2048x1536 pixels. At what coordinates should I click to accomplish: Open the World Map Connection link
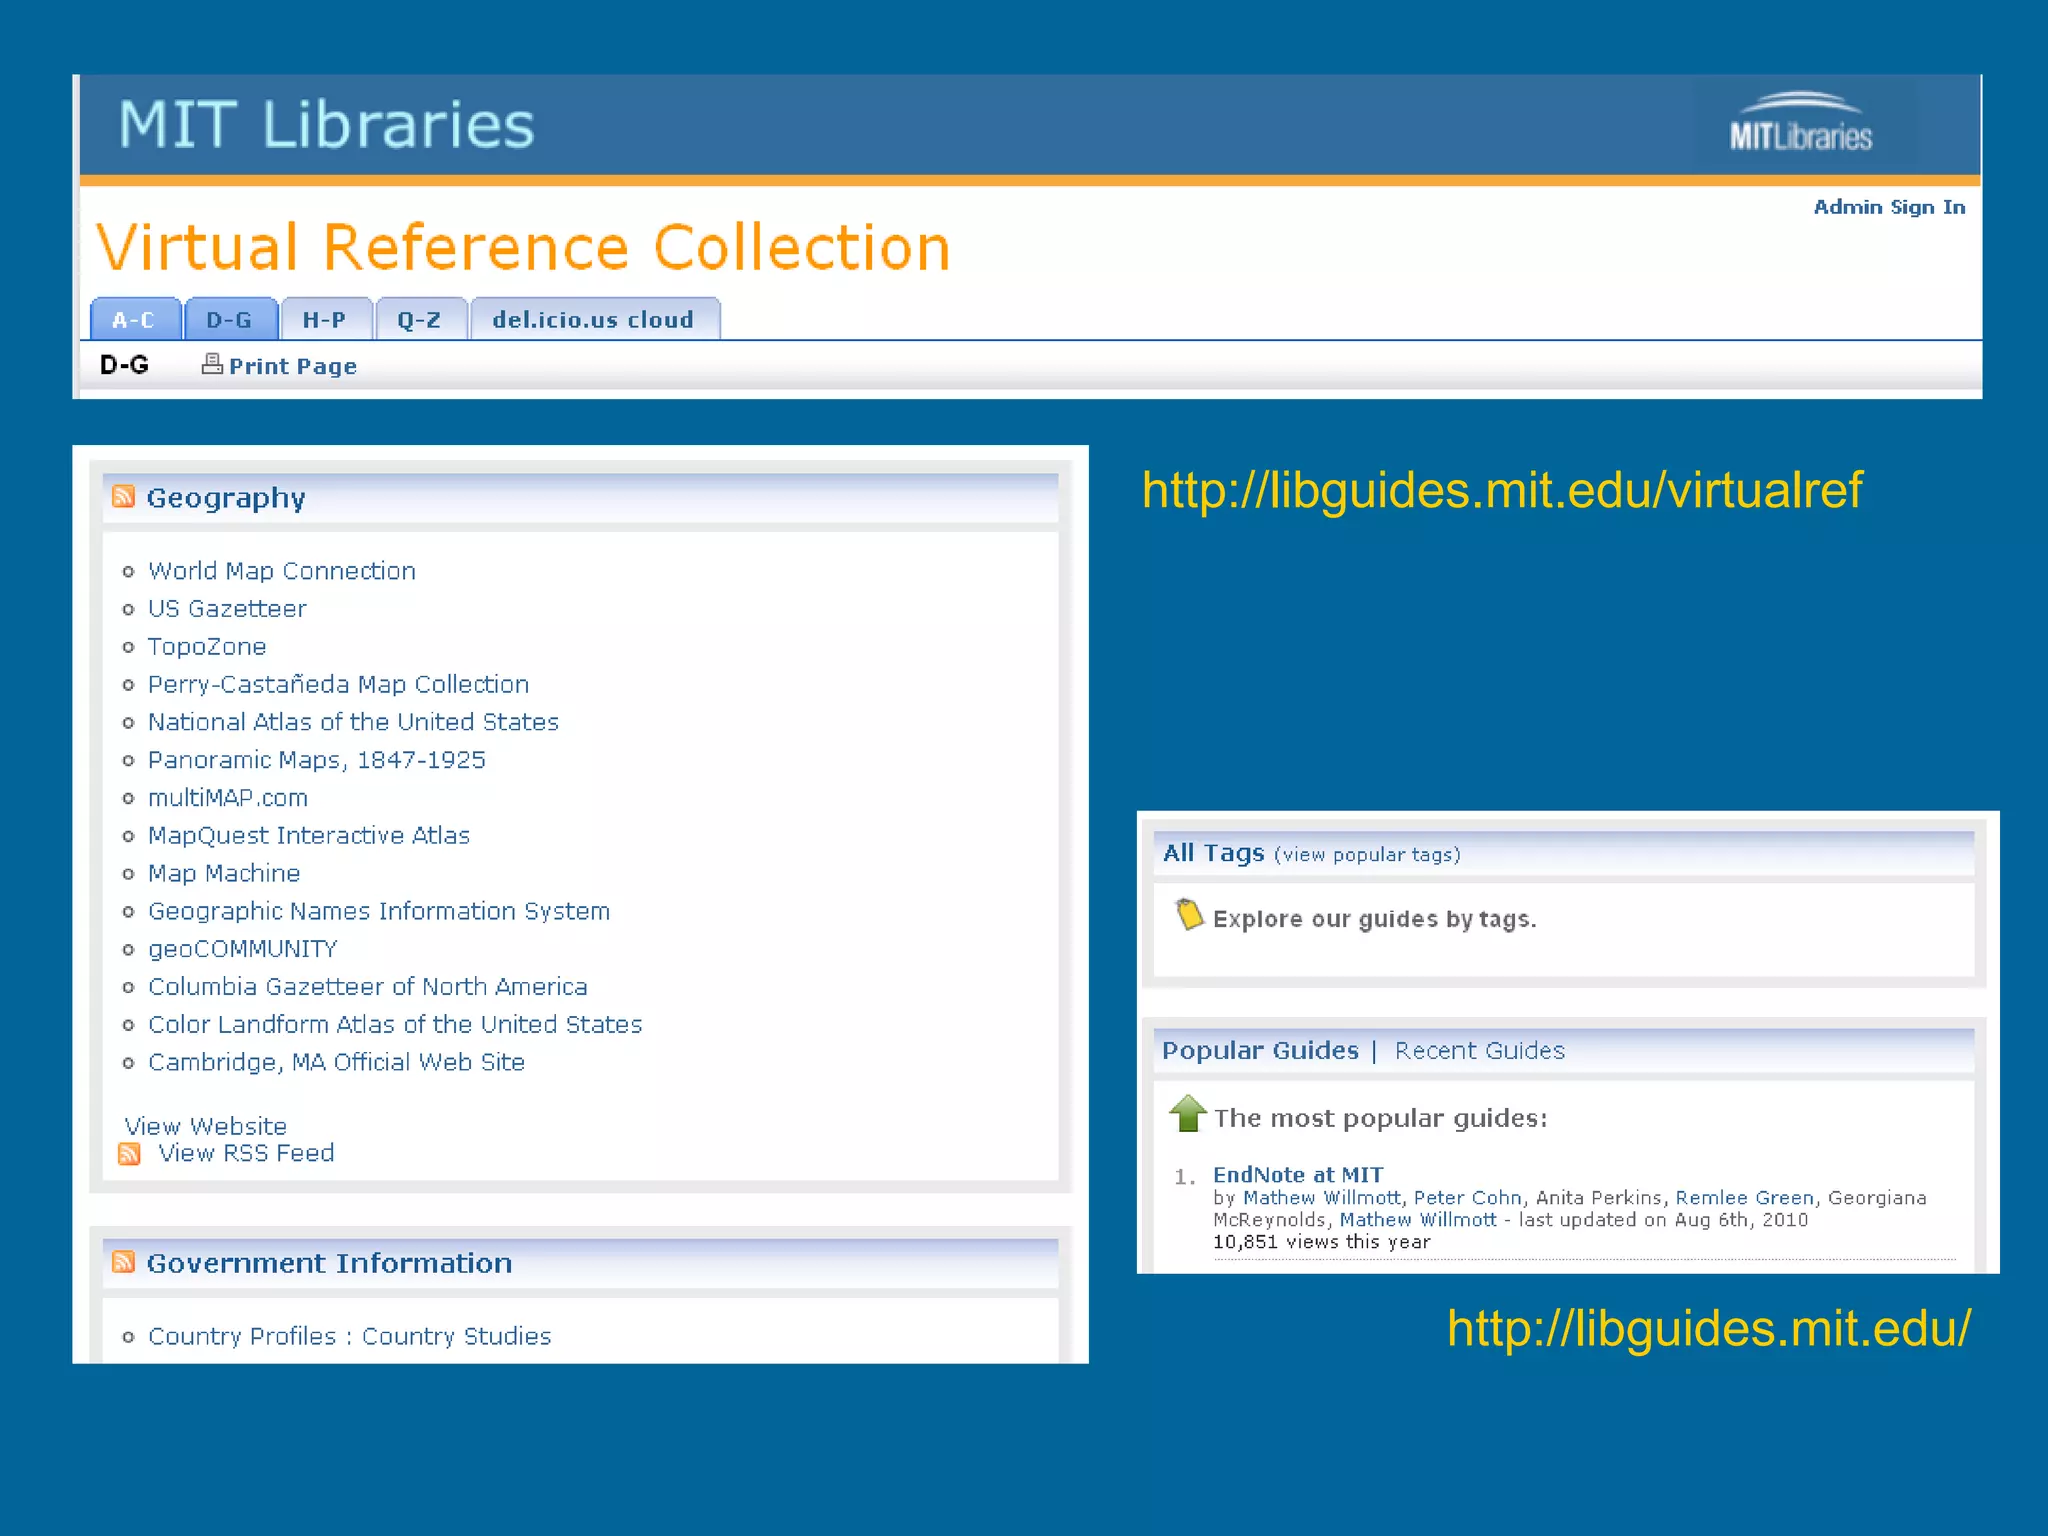(282, 571)
